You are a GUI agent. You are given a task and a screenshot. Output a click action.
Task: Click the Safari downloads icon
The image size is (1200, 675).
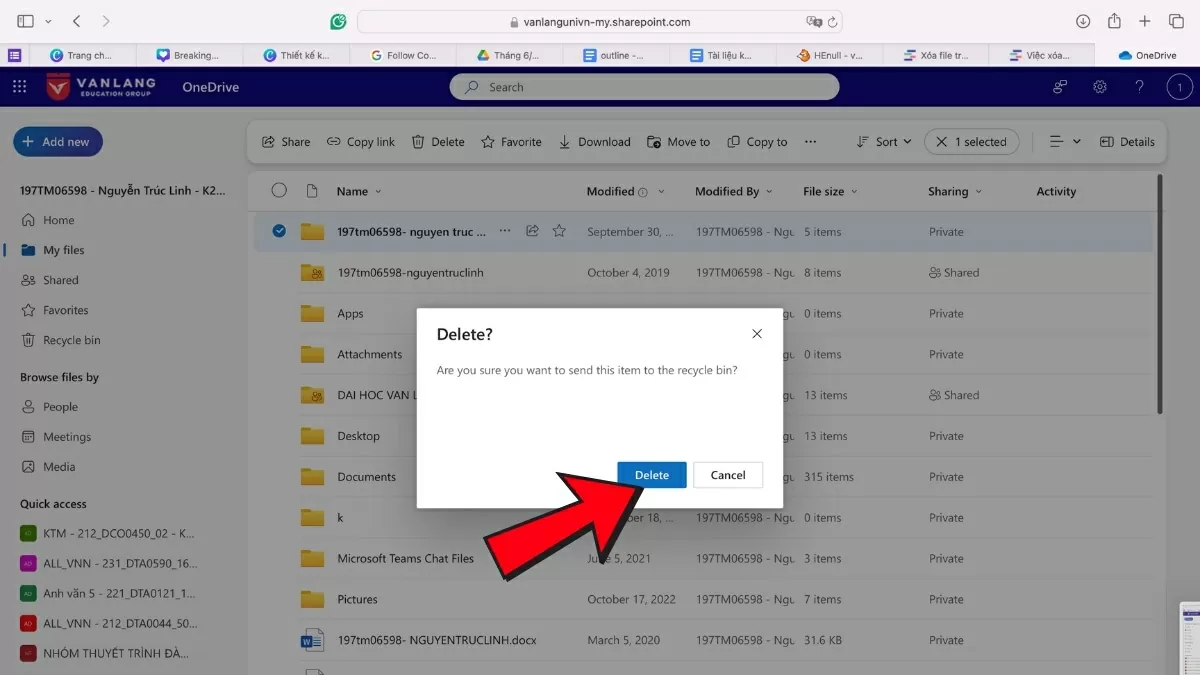pyautogui.click(x=1083, y=21)
